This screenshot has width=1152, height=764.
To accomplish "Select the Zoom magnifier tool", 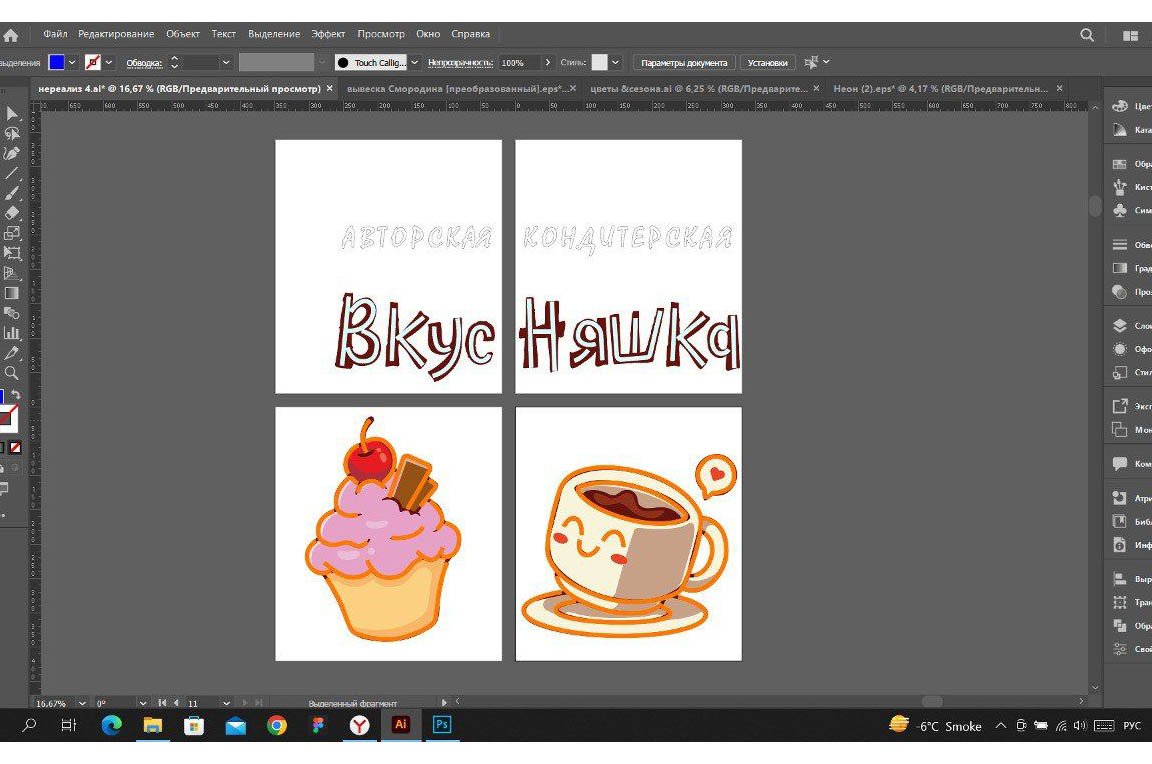I will (x=12, y=373).
